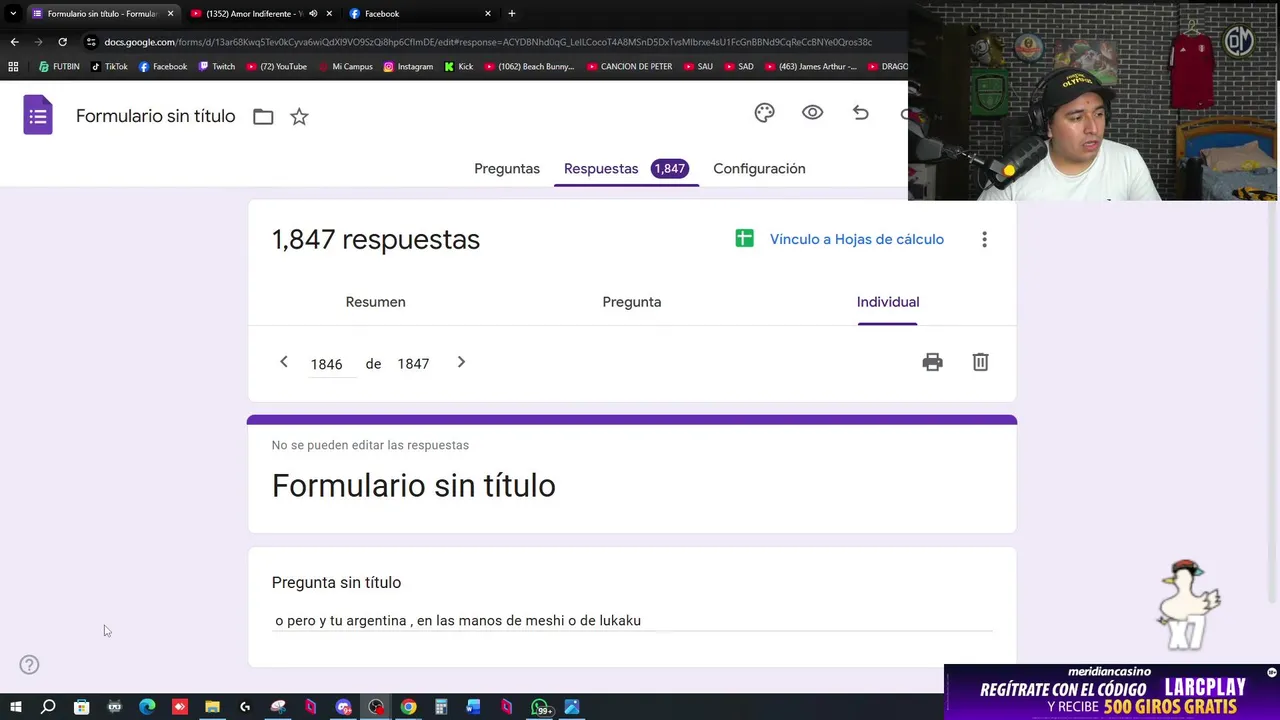Open the three-dot responses options menu
Screen dimensions: 1280x720
pyautogui.click(x=984, y=239)
